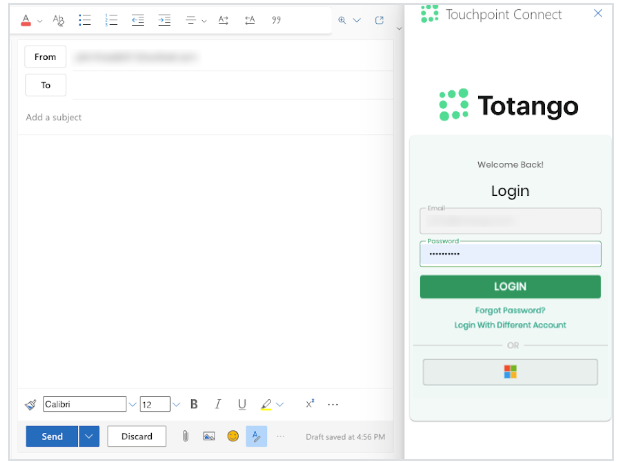Viewport: 617px width, 462px height.
Task: Click the Password field
Action: [510, 254]
